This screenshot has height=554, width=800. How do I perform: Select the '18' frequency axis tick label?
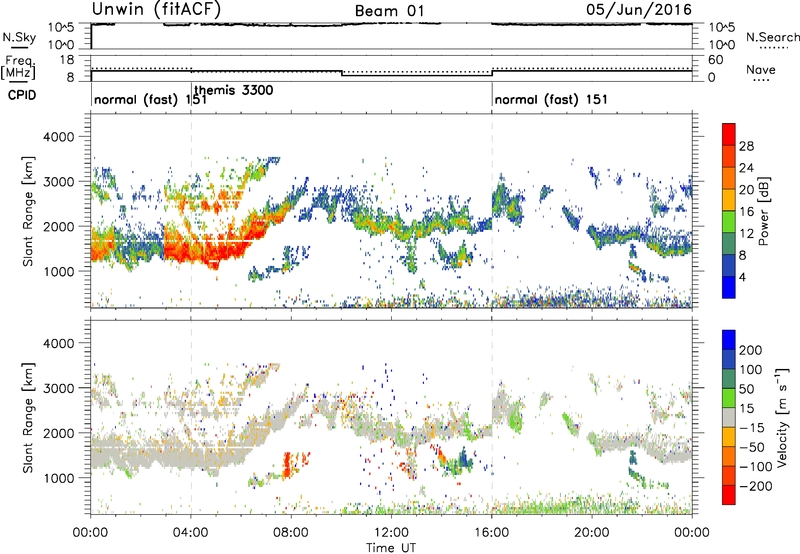67,60
